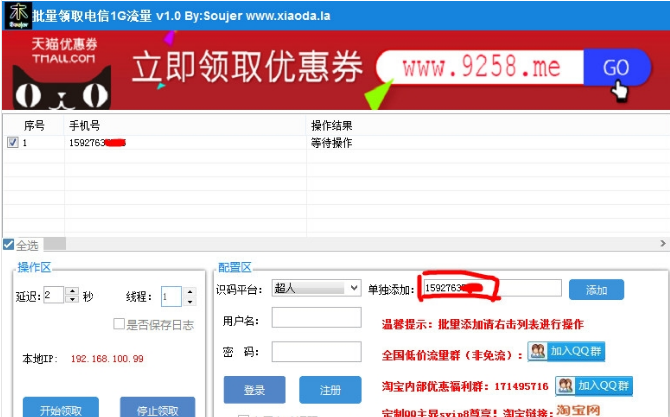Toggle the 全选 select-all checkbox
Screen dimensions: 670x417
(8, 244)
